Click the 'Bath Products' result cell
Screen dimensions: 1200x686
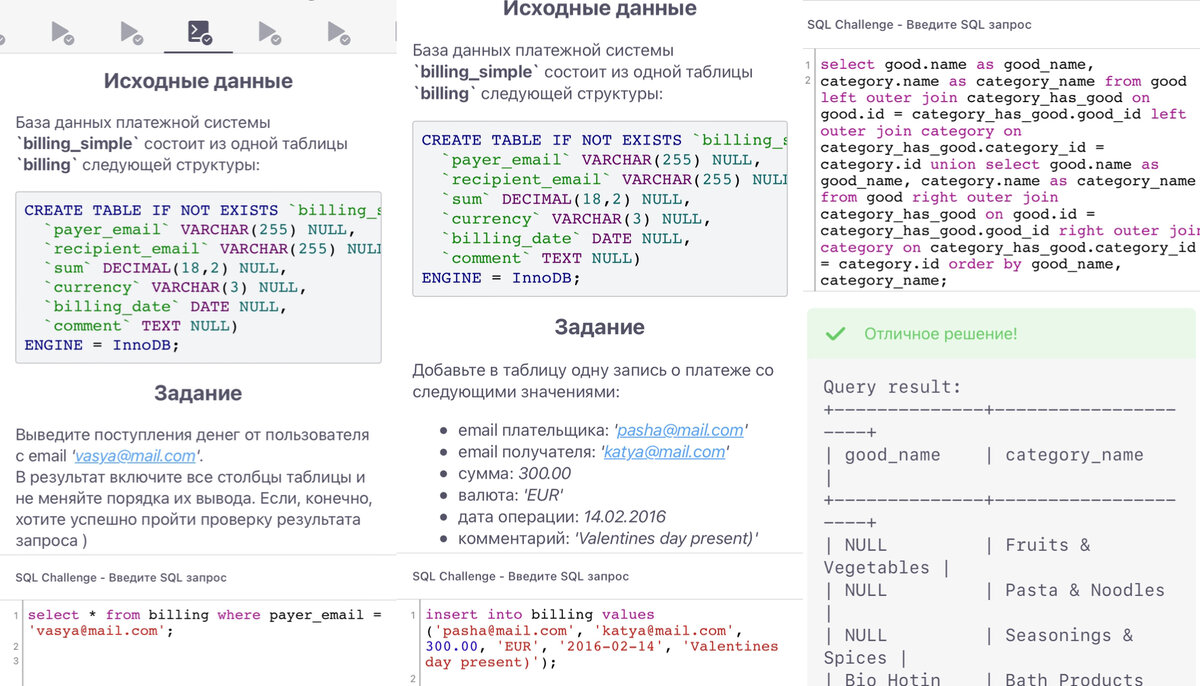pyautogui.click(x=1074, y=679)
